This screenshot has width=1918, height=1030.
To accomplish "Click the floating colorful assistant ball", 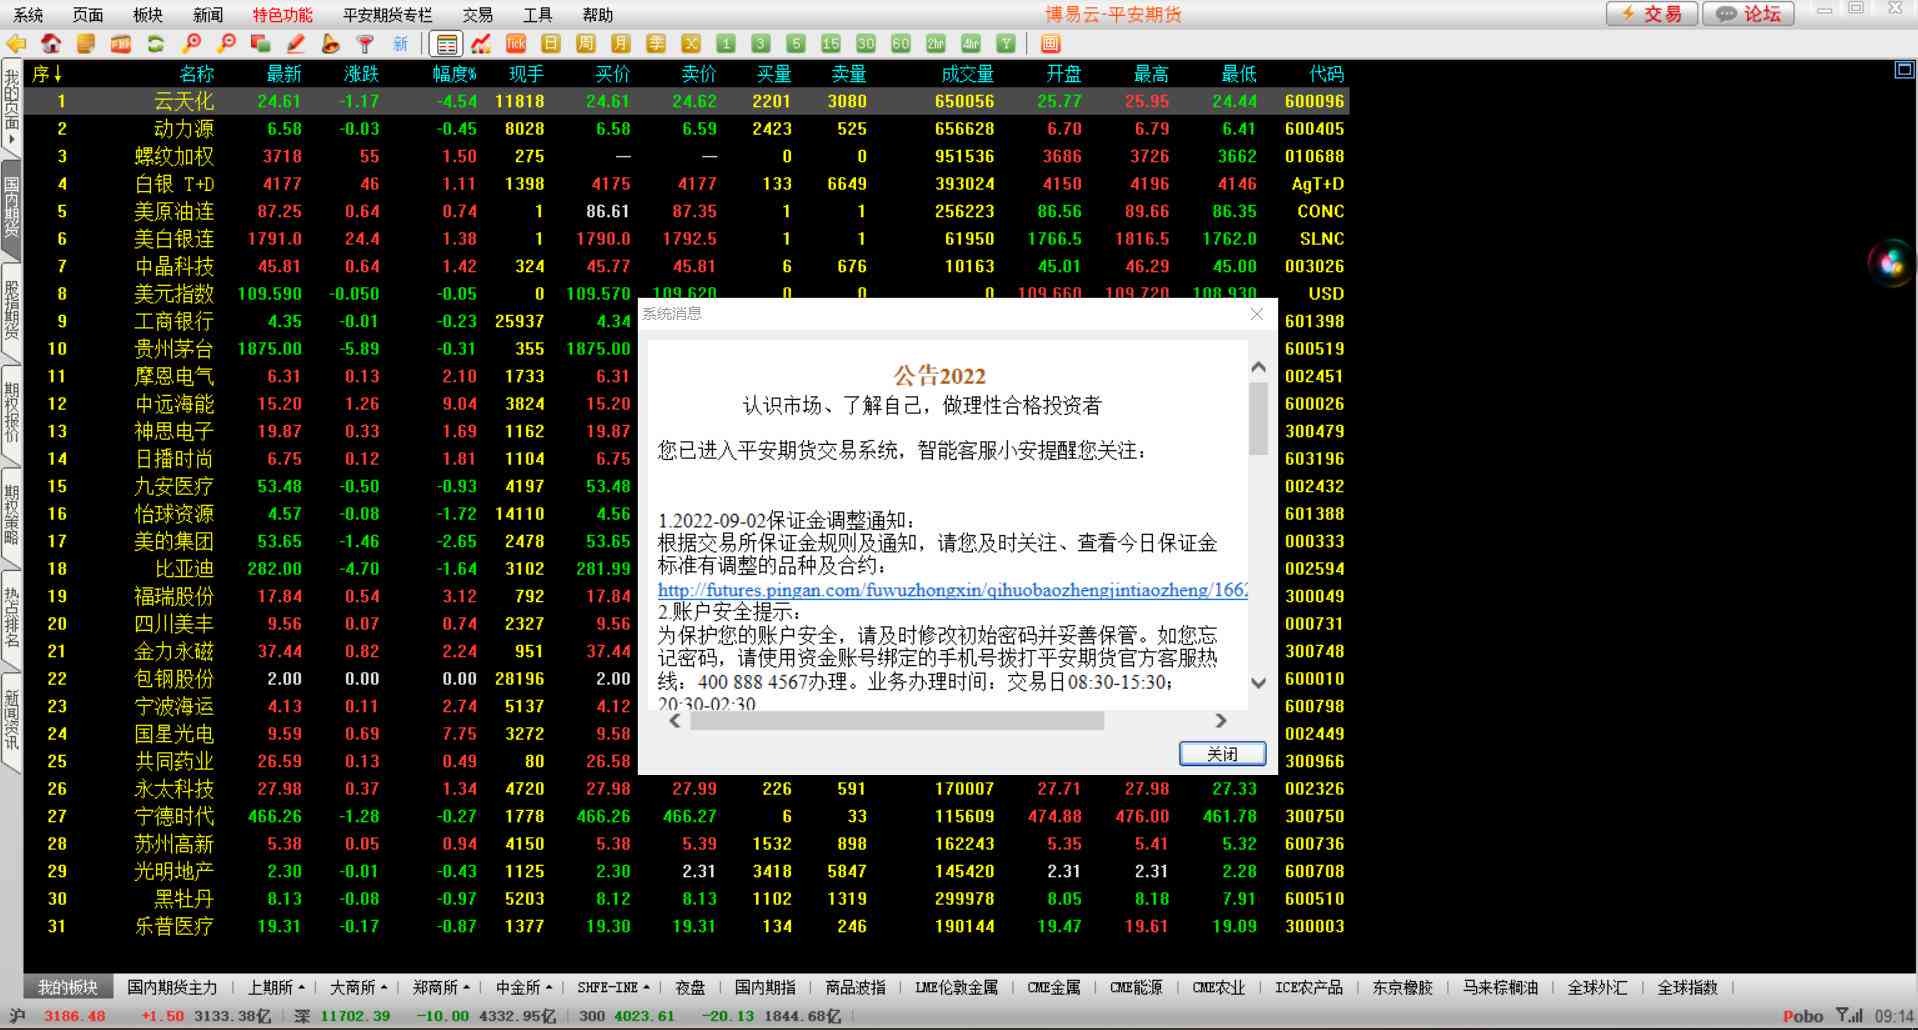I will click(1890, 263).
